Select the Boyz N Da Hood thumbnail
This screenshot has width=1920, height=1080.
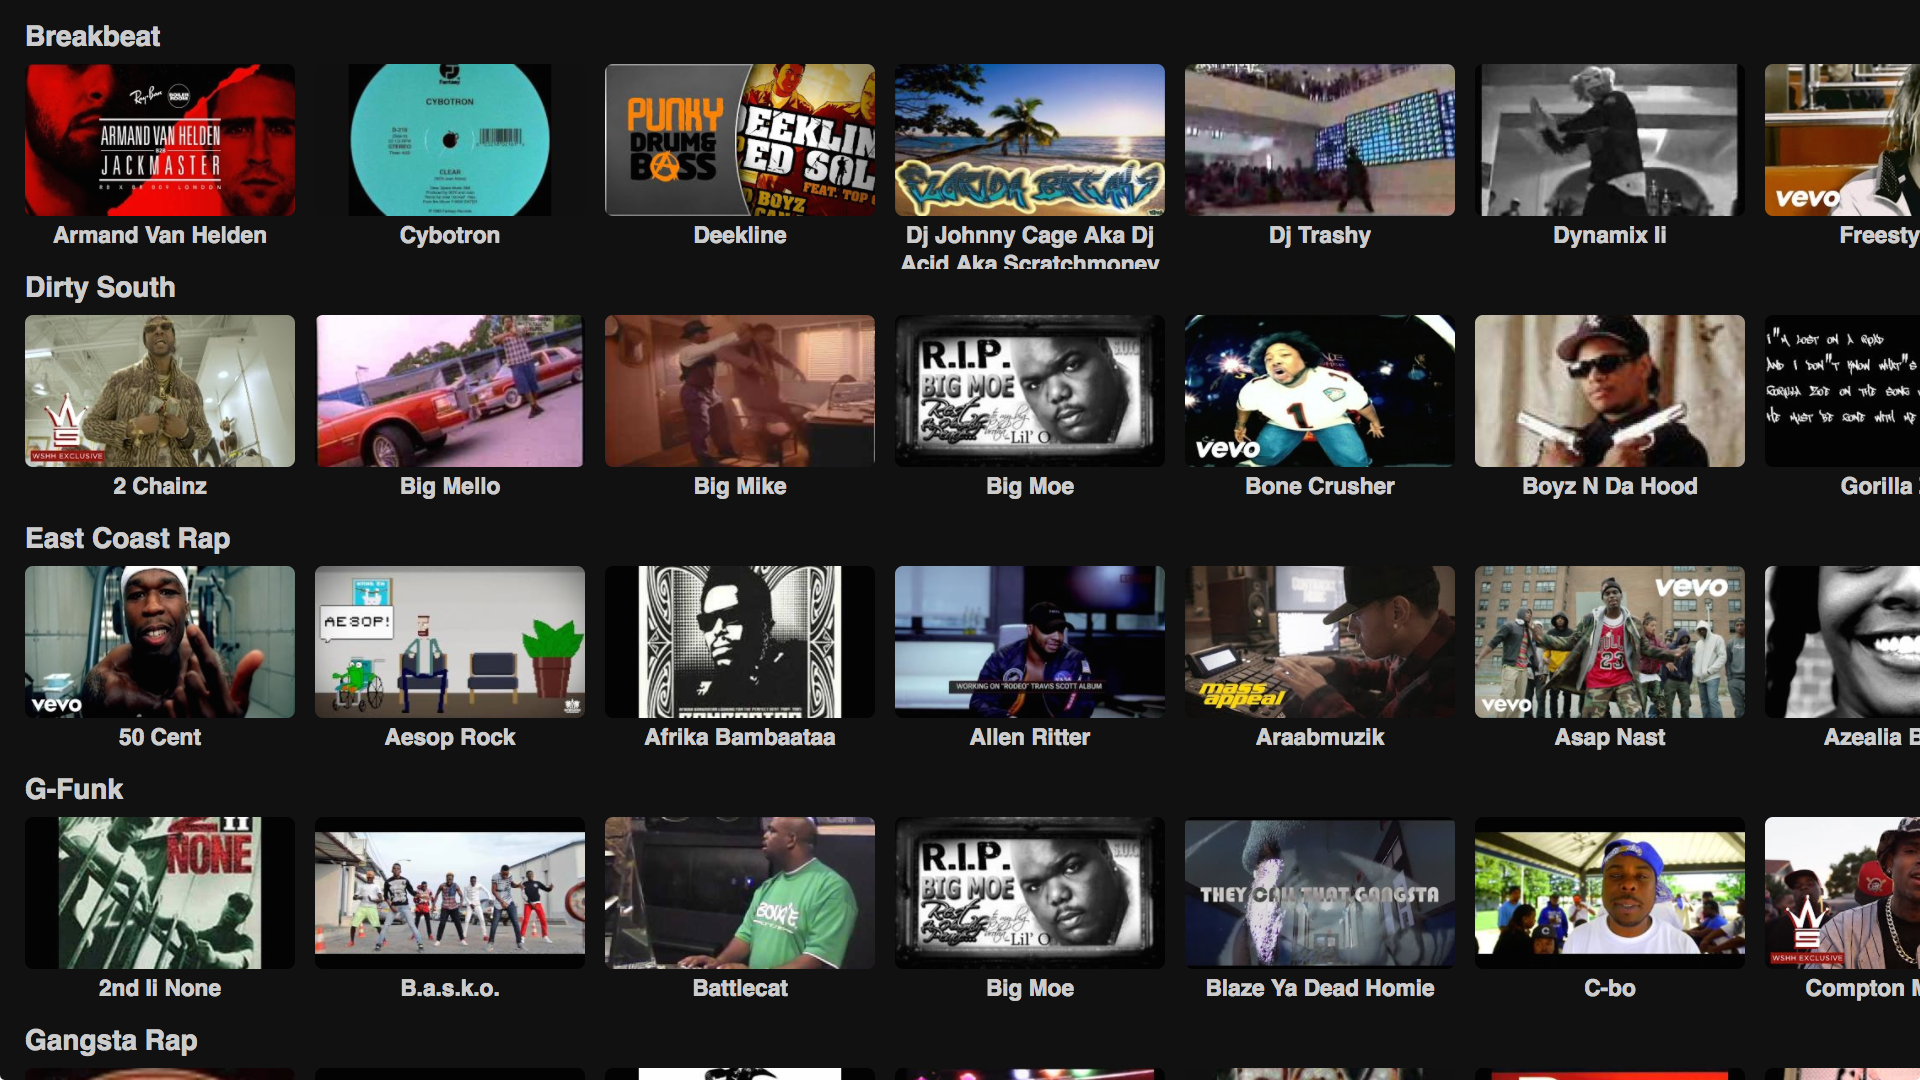pyautogui.click(x=1609, y=391)
